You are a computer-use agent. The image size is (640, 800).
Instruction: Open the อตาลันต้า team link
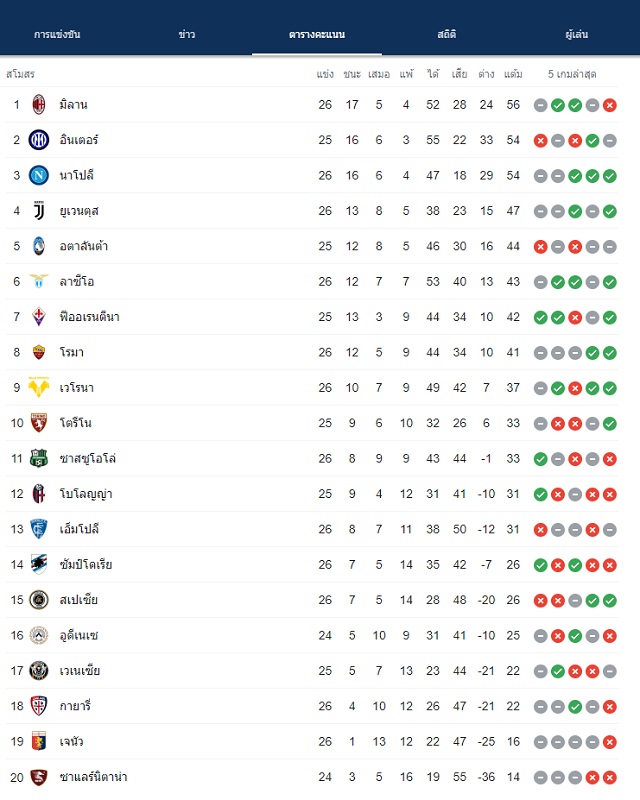click(84, 246)
